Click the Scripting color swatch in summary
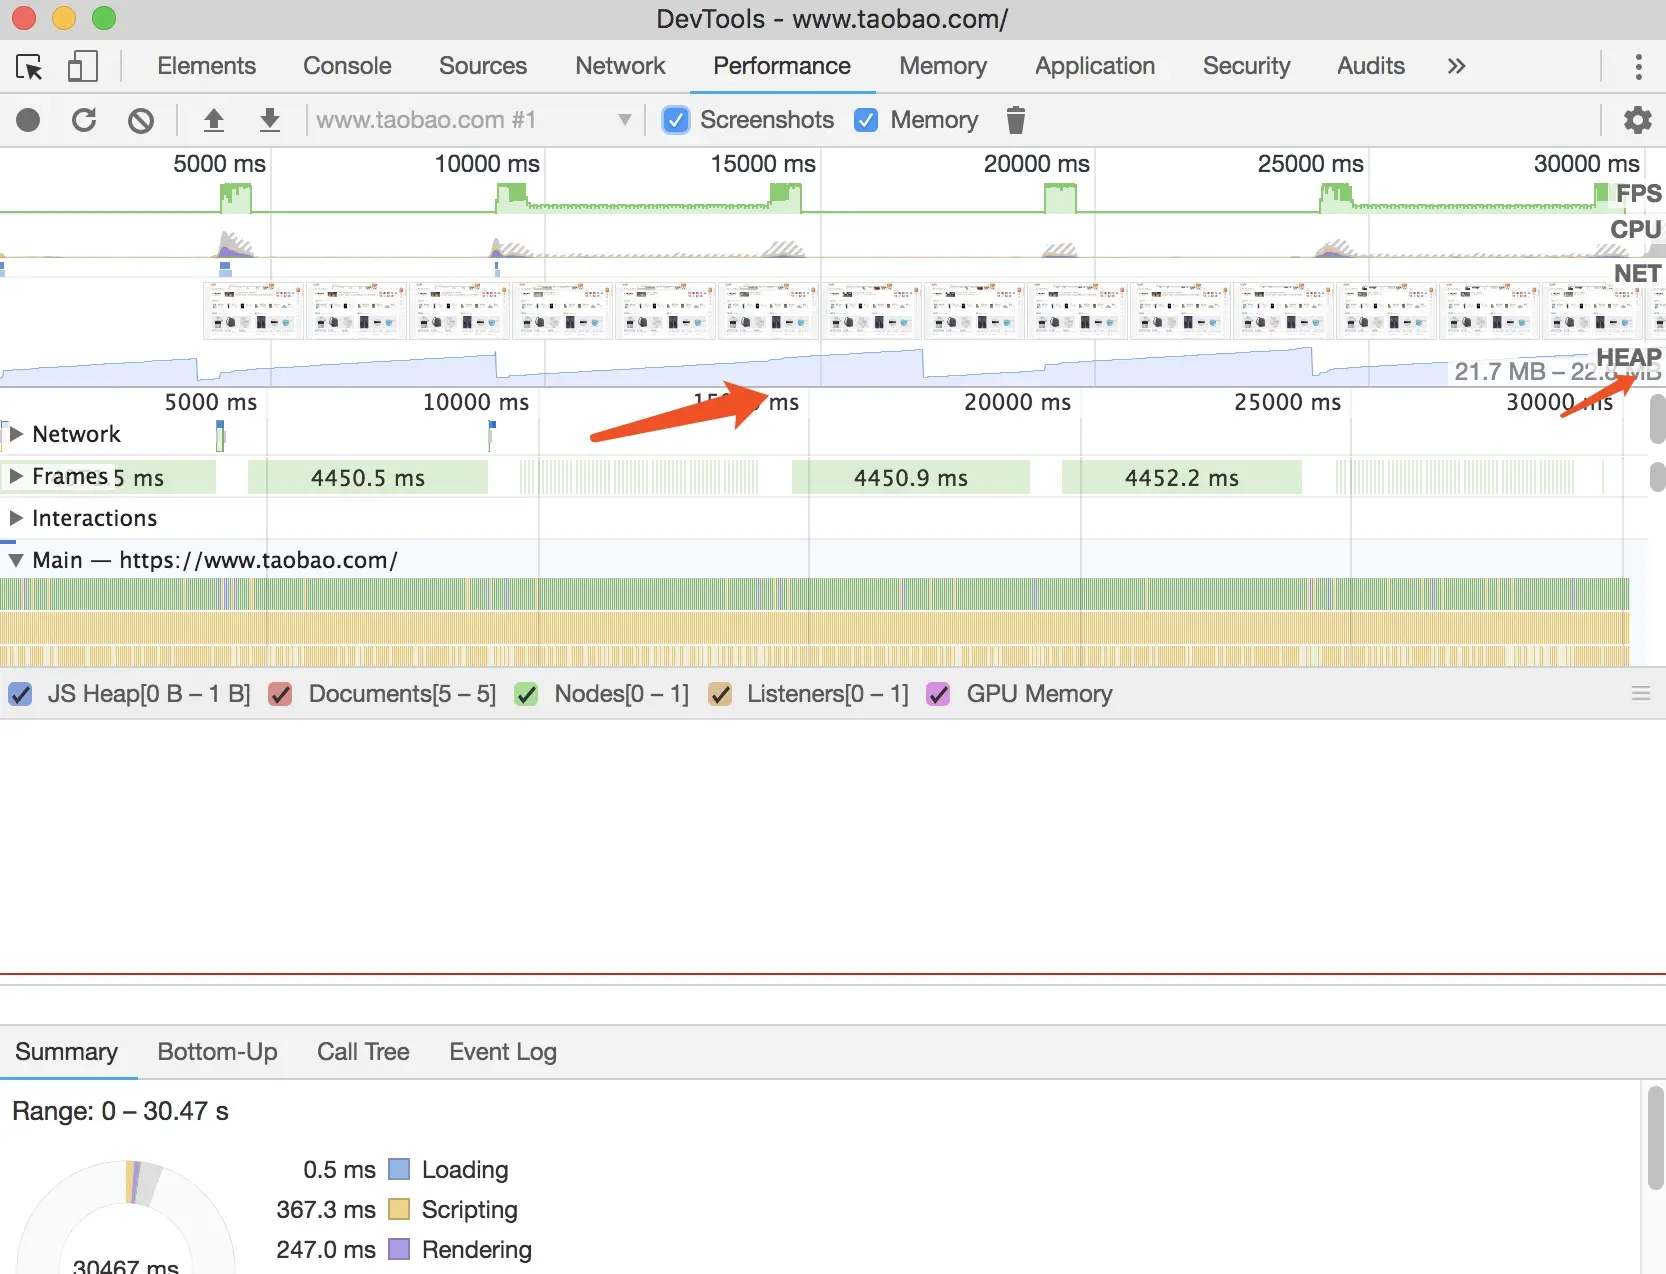Viewport: 1666px width, 1274px height. 399,1209
